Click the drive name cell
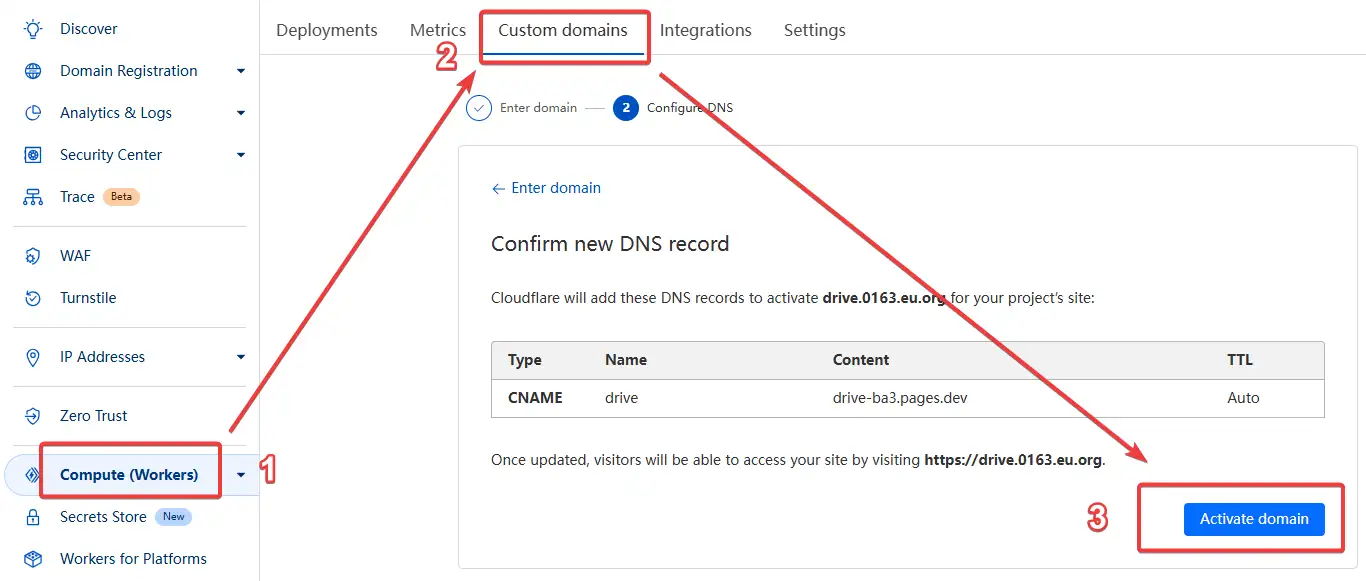 pos(622,398)
